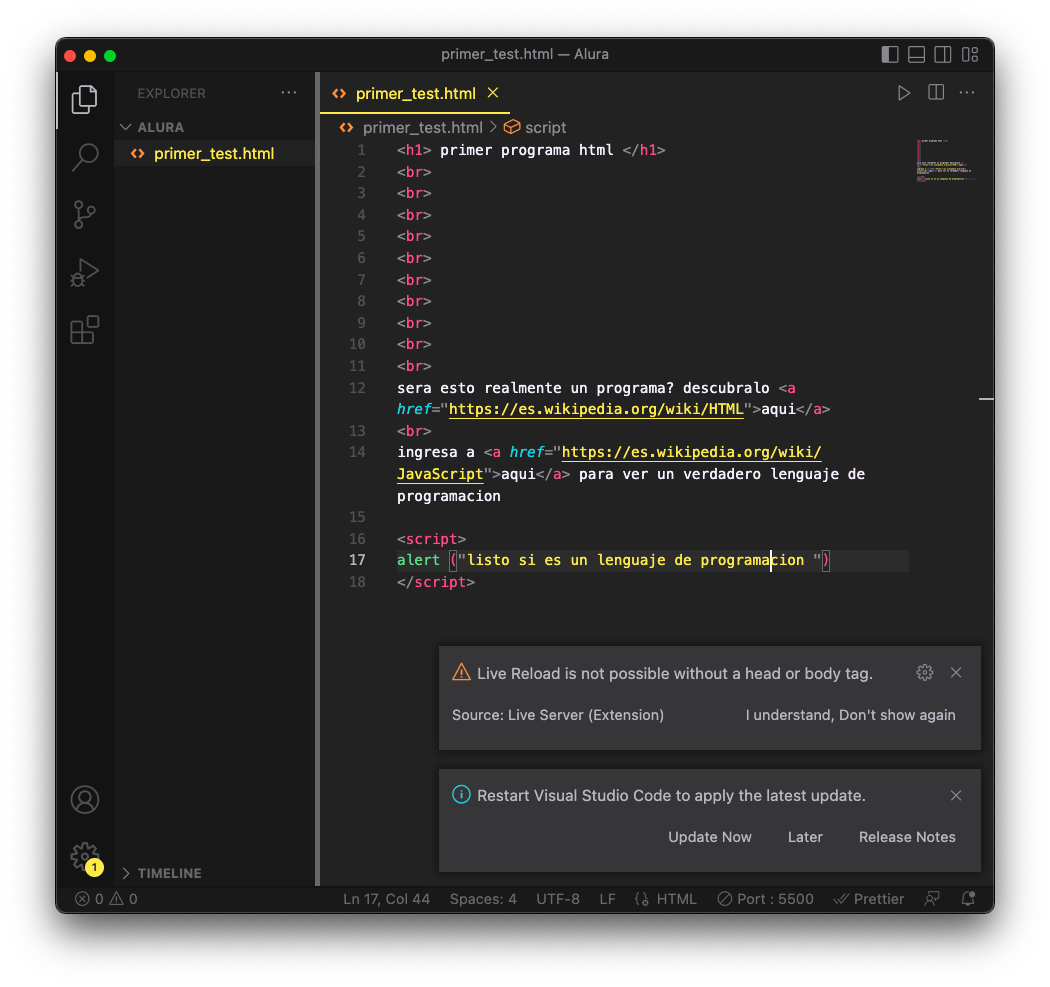Click I understand, Don't show again
This screenshot has width=1050, height=987.
click(850, 715)
